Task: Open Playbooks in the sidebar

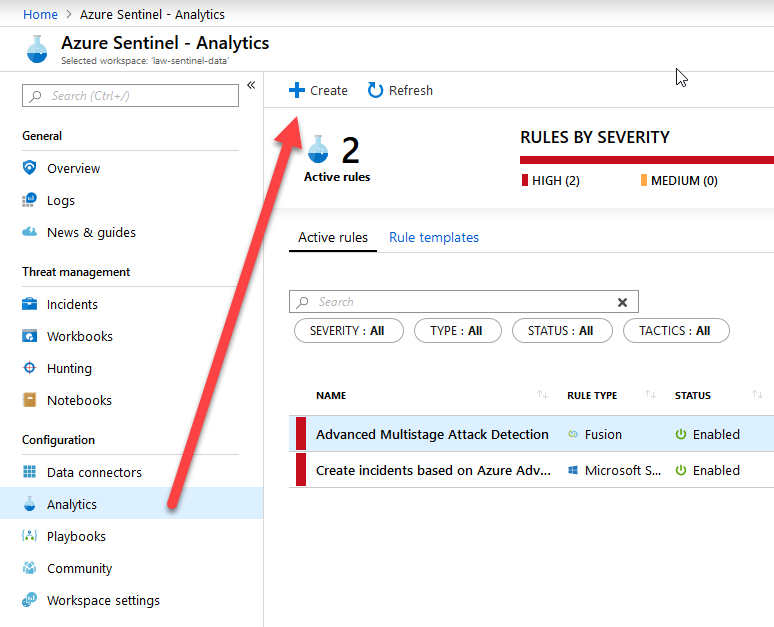Action: point(76,536)
